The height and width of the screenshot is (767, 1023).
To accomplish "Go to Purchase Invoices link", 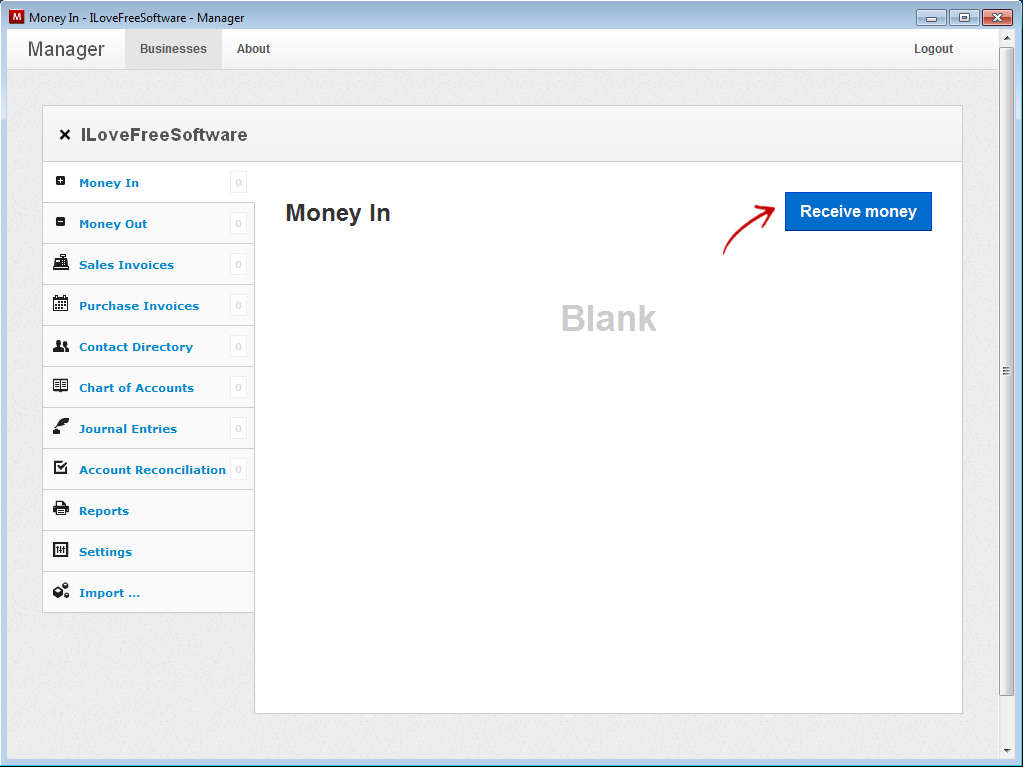I will tap(139, 306).
